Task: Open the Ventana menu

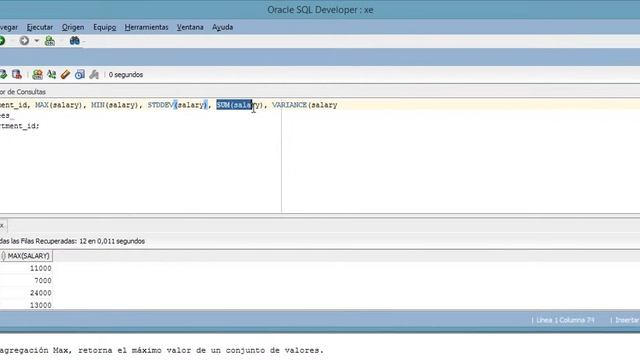Action: pos(190,27)
